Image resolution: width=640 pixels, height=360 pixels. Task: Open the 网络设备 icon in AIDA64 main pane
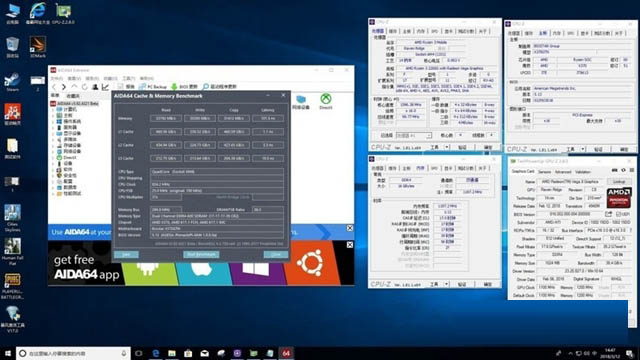301,102
